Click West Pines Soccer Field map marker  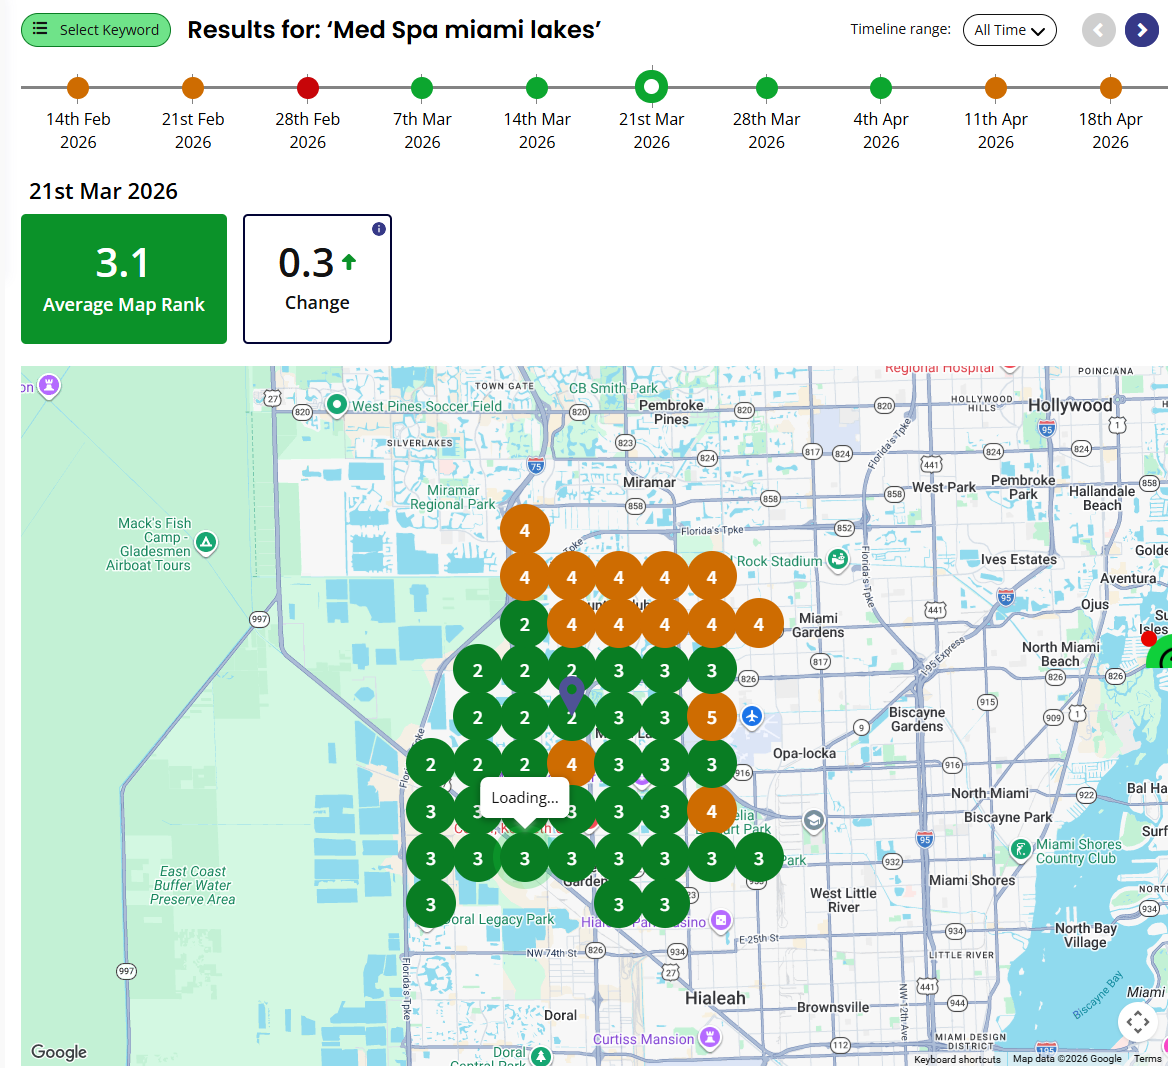[x=337, y=405]
